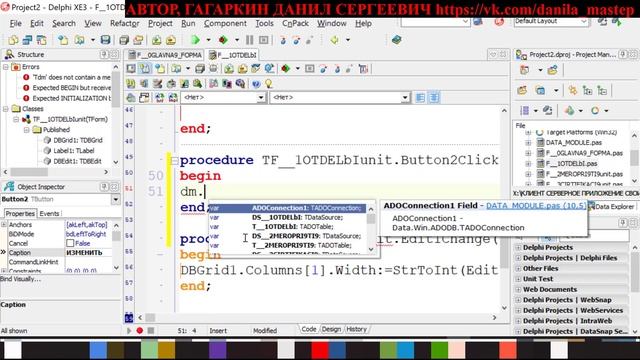
Task: Click the Program Reset icon next to Pause
Action: [264, 40]
